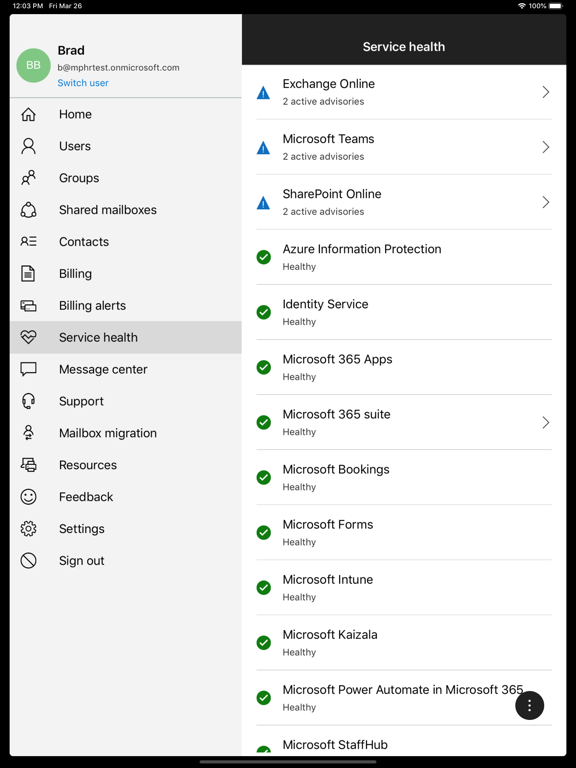
Task: Tap "2 active advisories" under Microsoft Teams
Action: 323,157
